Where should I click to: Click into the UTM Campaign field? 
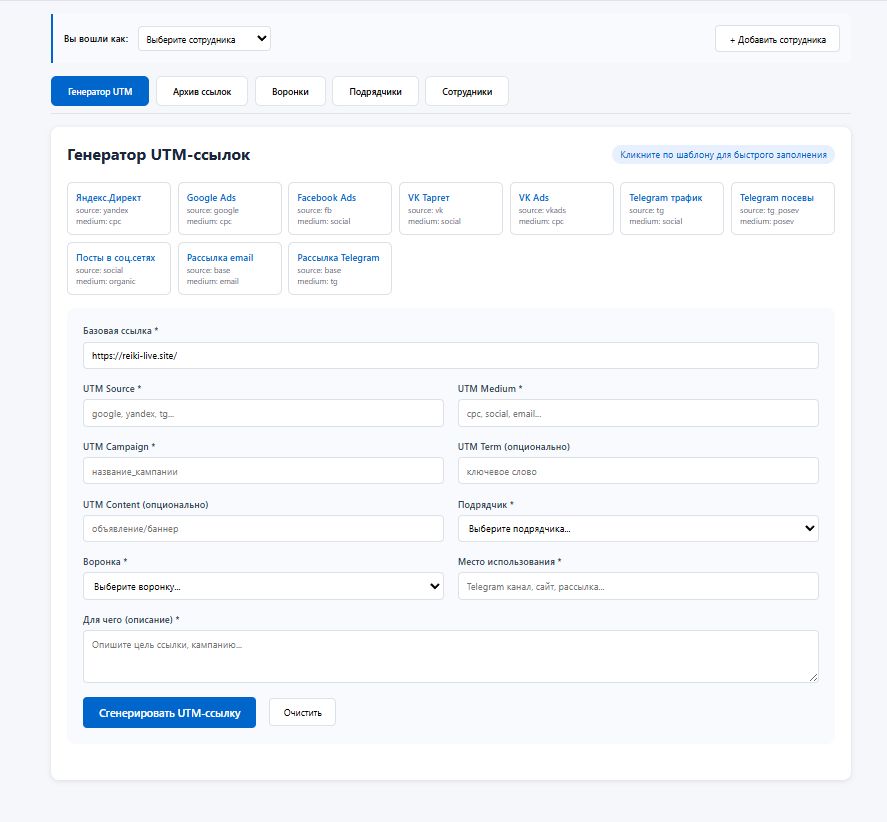click(x=263, y=471)
